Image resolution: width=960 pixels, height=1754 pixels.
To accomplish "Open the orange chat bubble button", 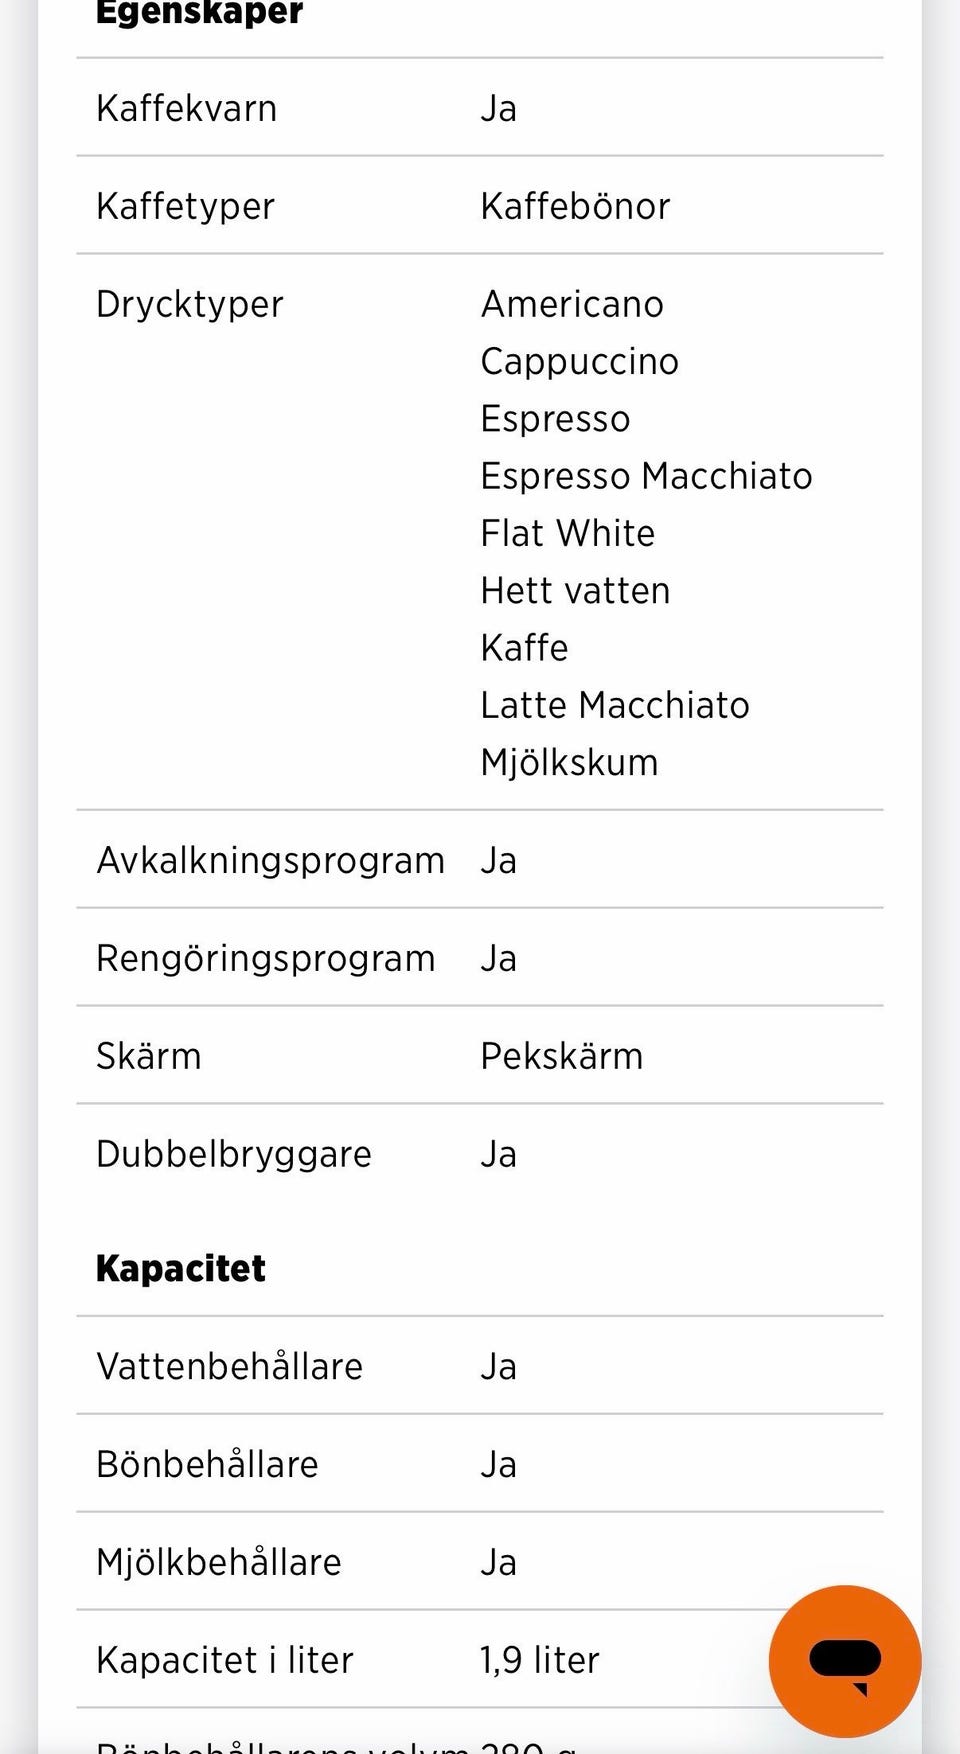I will 844,1660.
